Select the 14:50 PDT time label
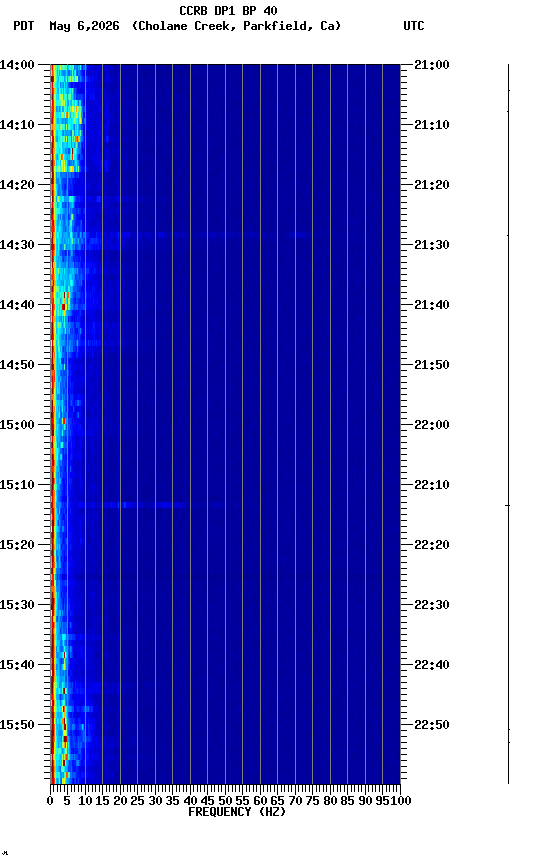Image resolution: width=552 pixels, height=864 pixels. pyautogui.click(x=17, y=365)
